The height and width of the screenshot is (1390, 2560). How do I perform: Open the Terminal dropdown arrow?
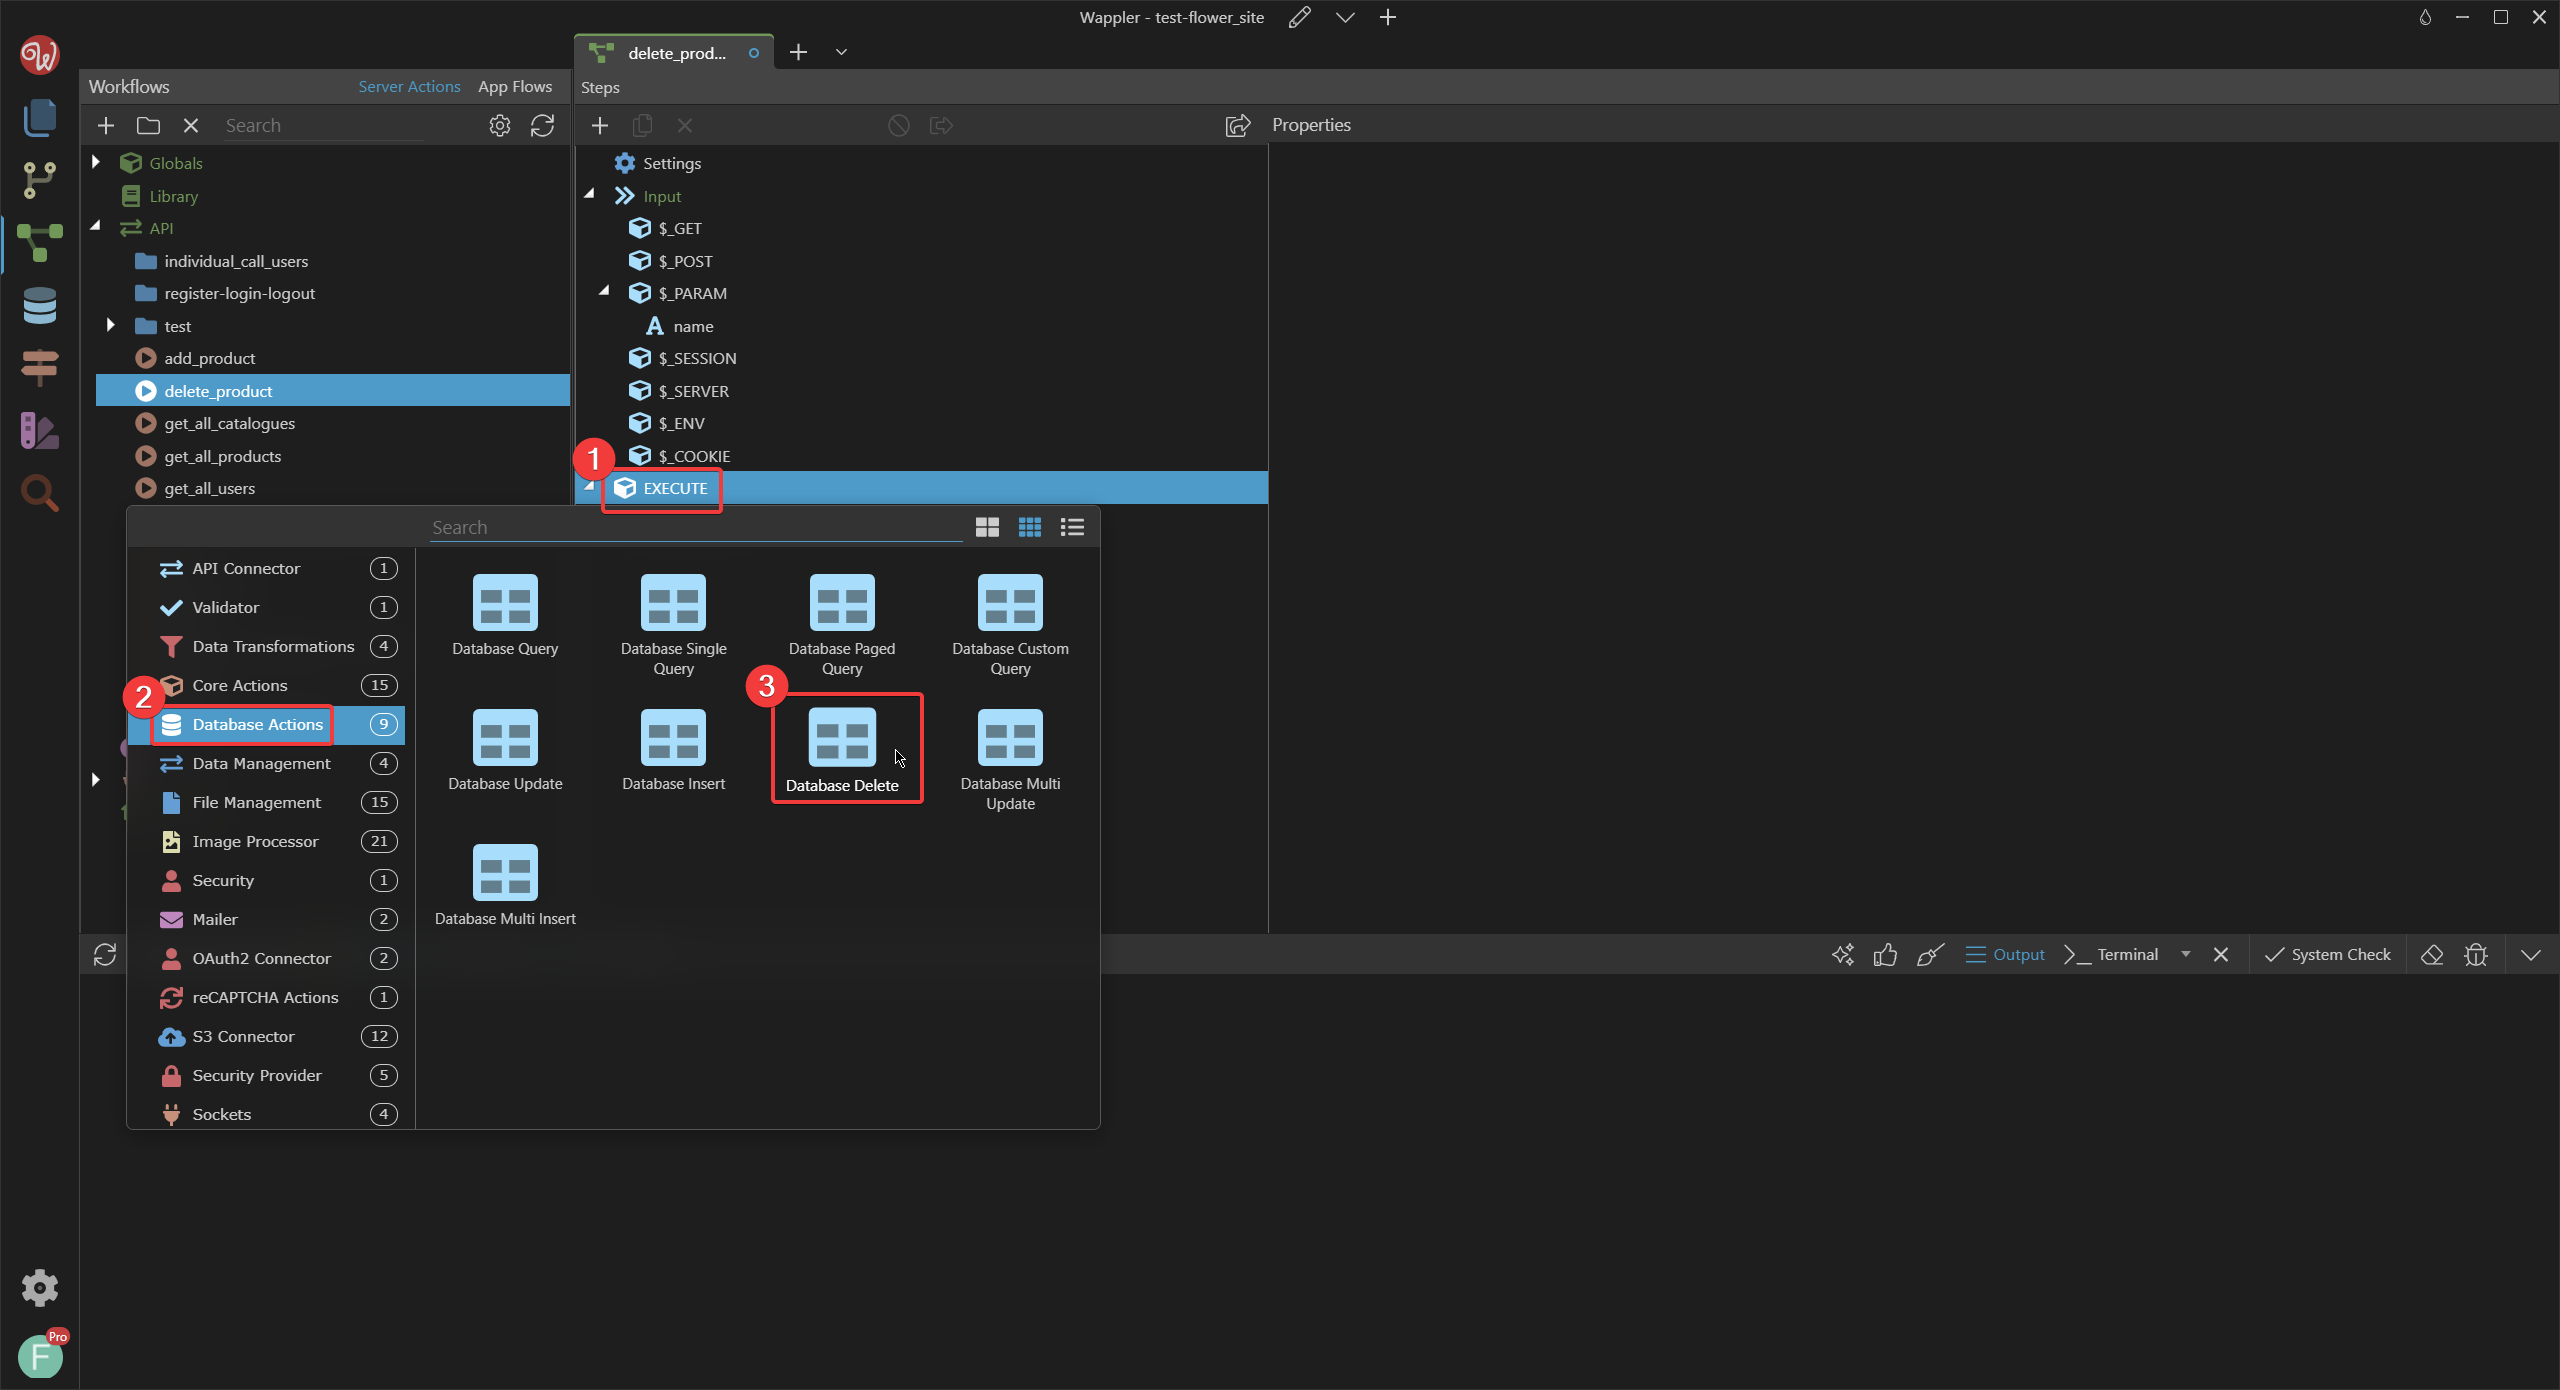coord(2186,954)
